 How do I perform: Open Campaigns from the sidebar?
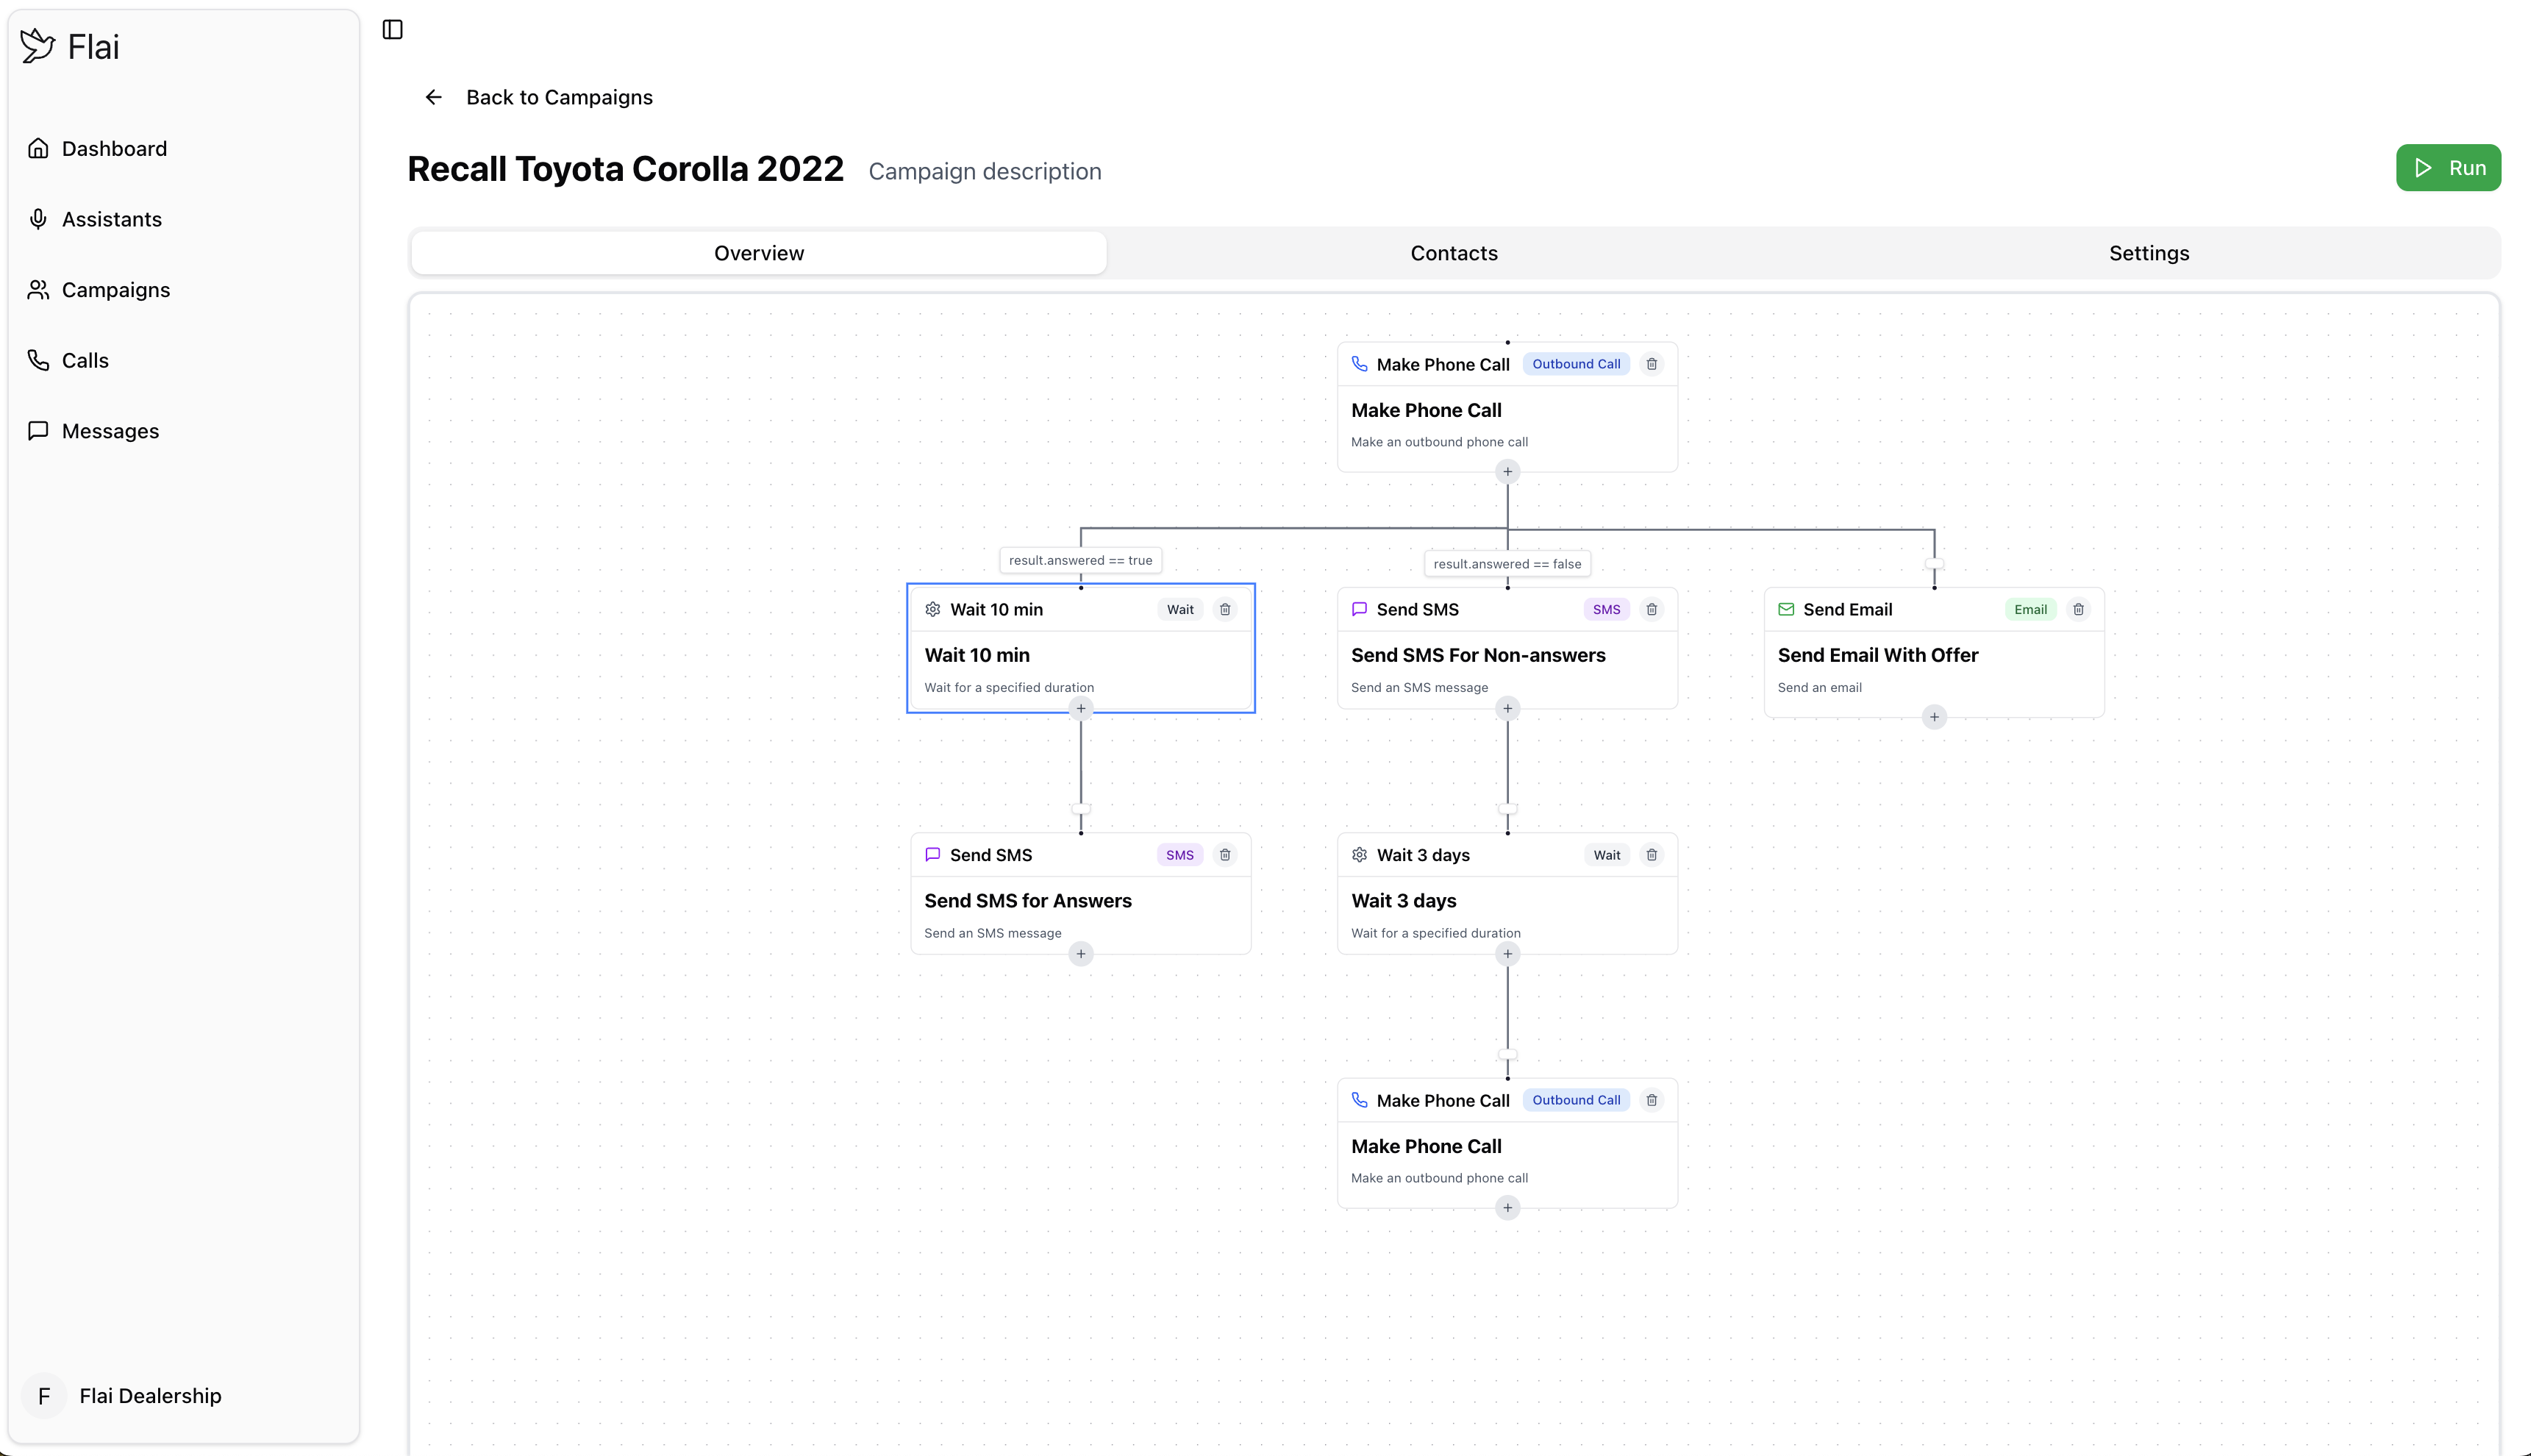(x=115, y=289)
